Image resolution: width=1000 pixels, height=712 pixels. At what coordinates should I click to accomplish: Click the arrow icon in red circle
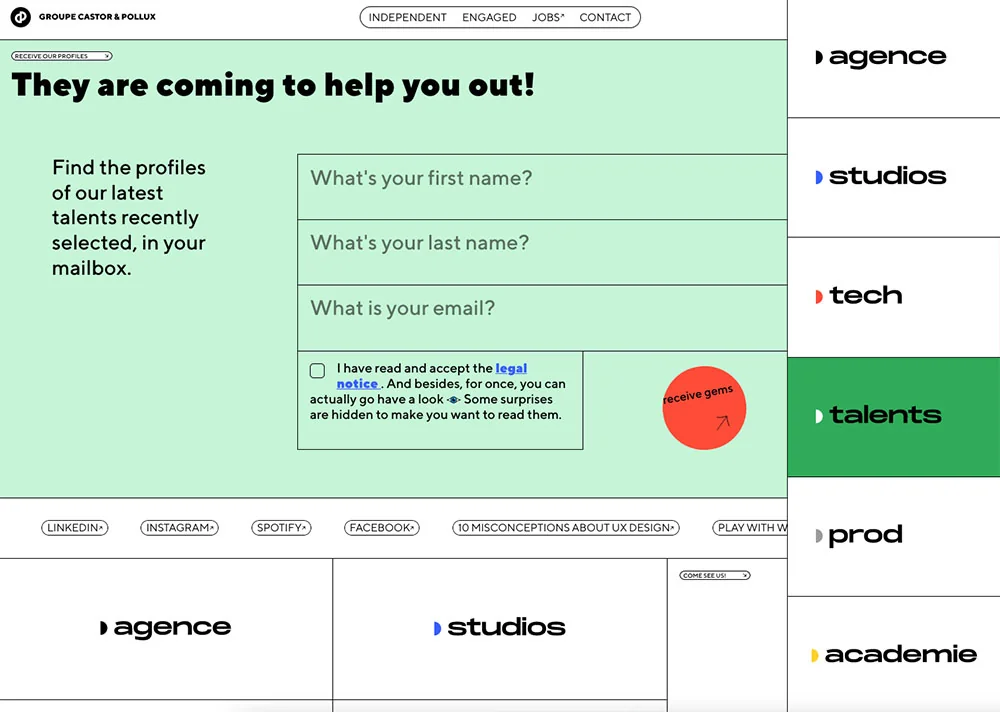click(x=723, y=423)
